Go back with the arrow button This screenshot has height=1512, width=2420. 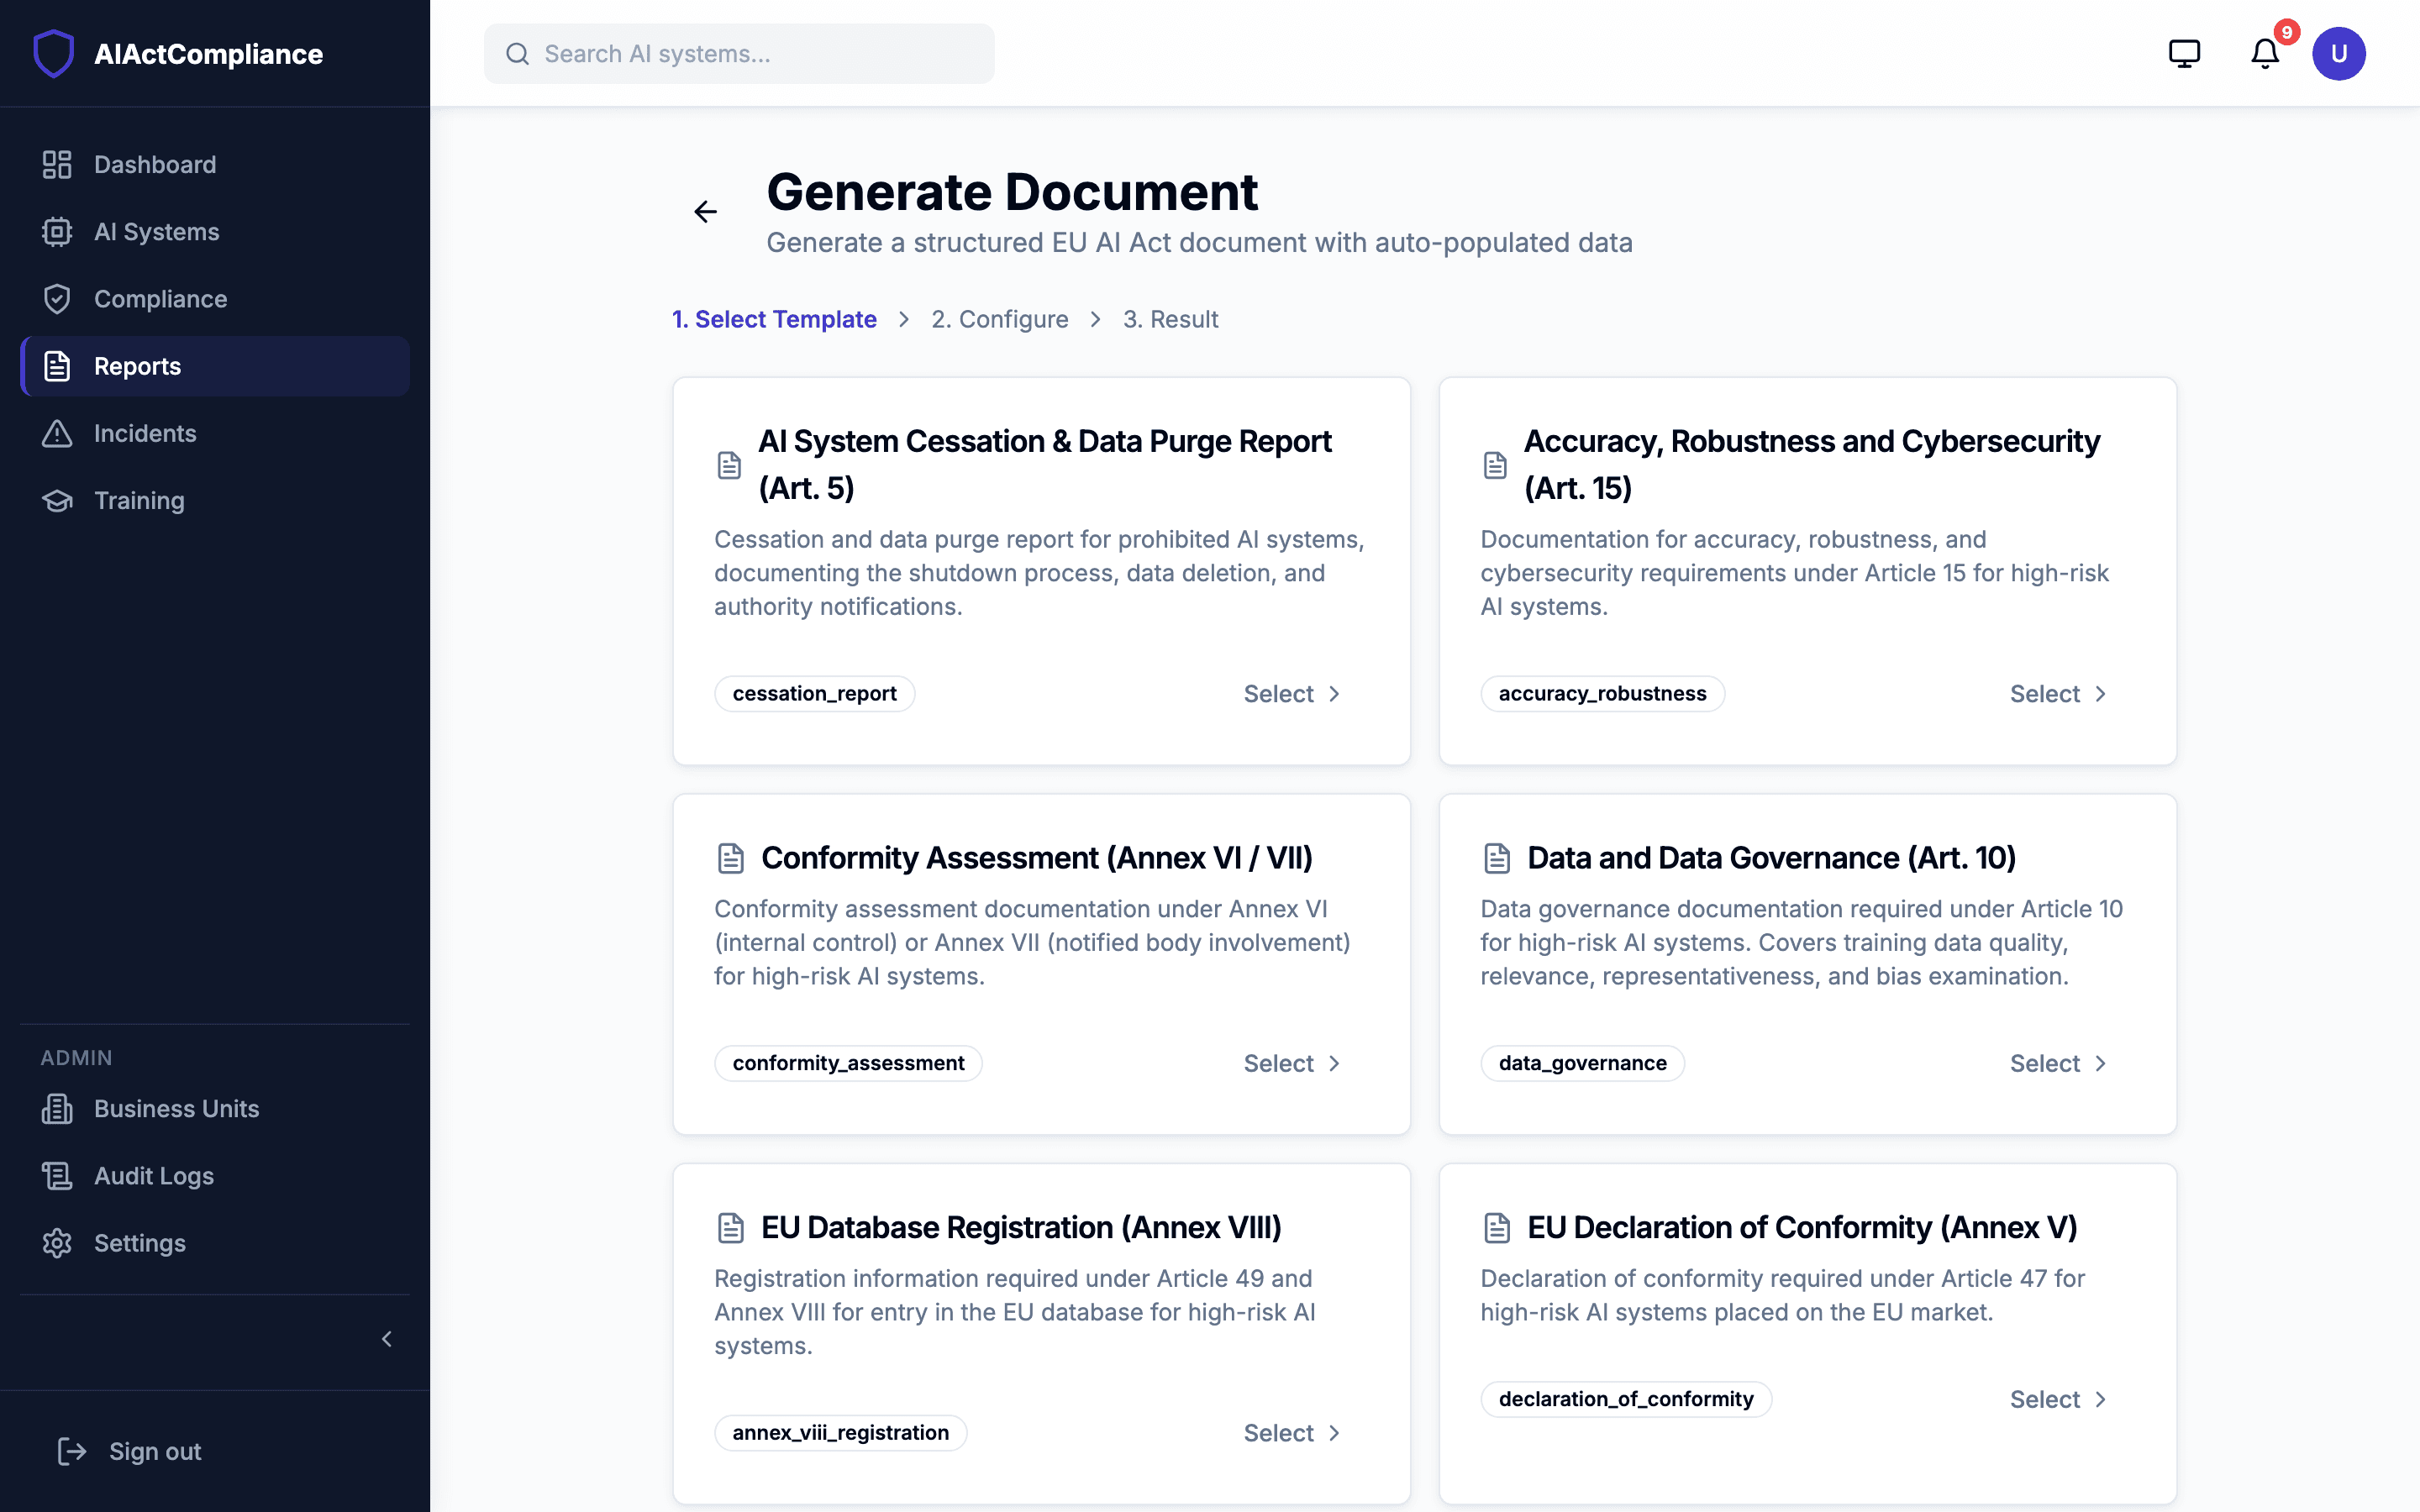click(706, 211)
